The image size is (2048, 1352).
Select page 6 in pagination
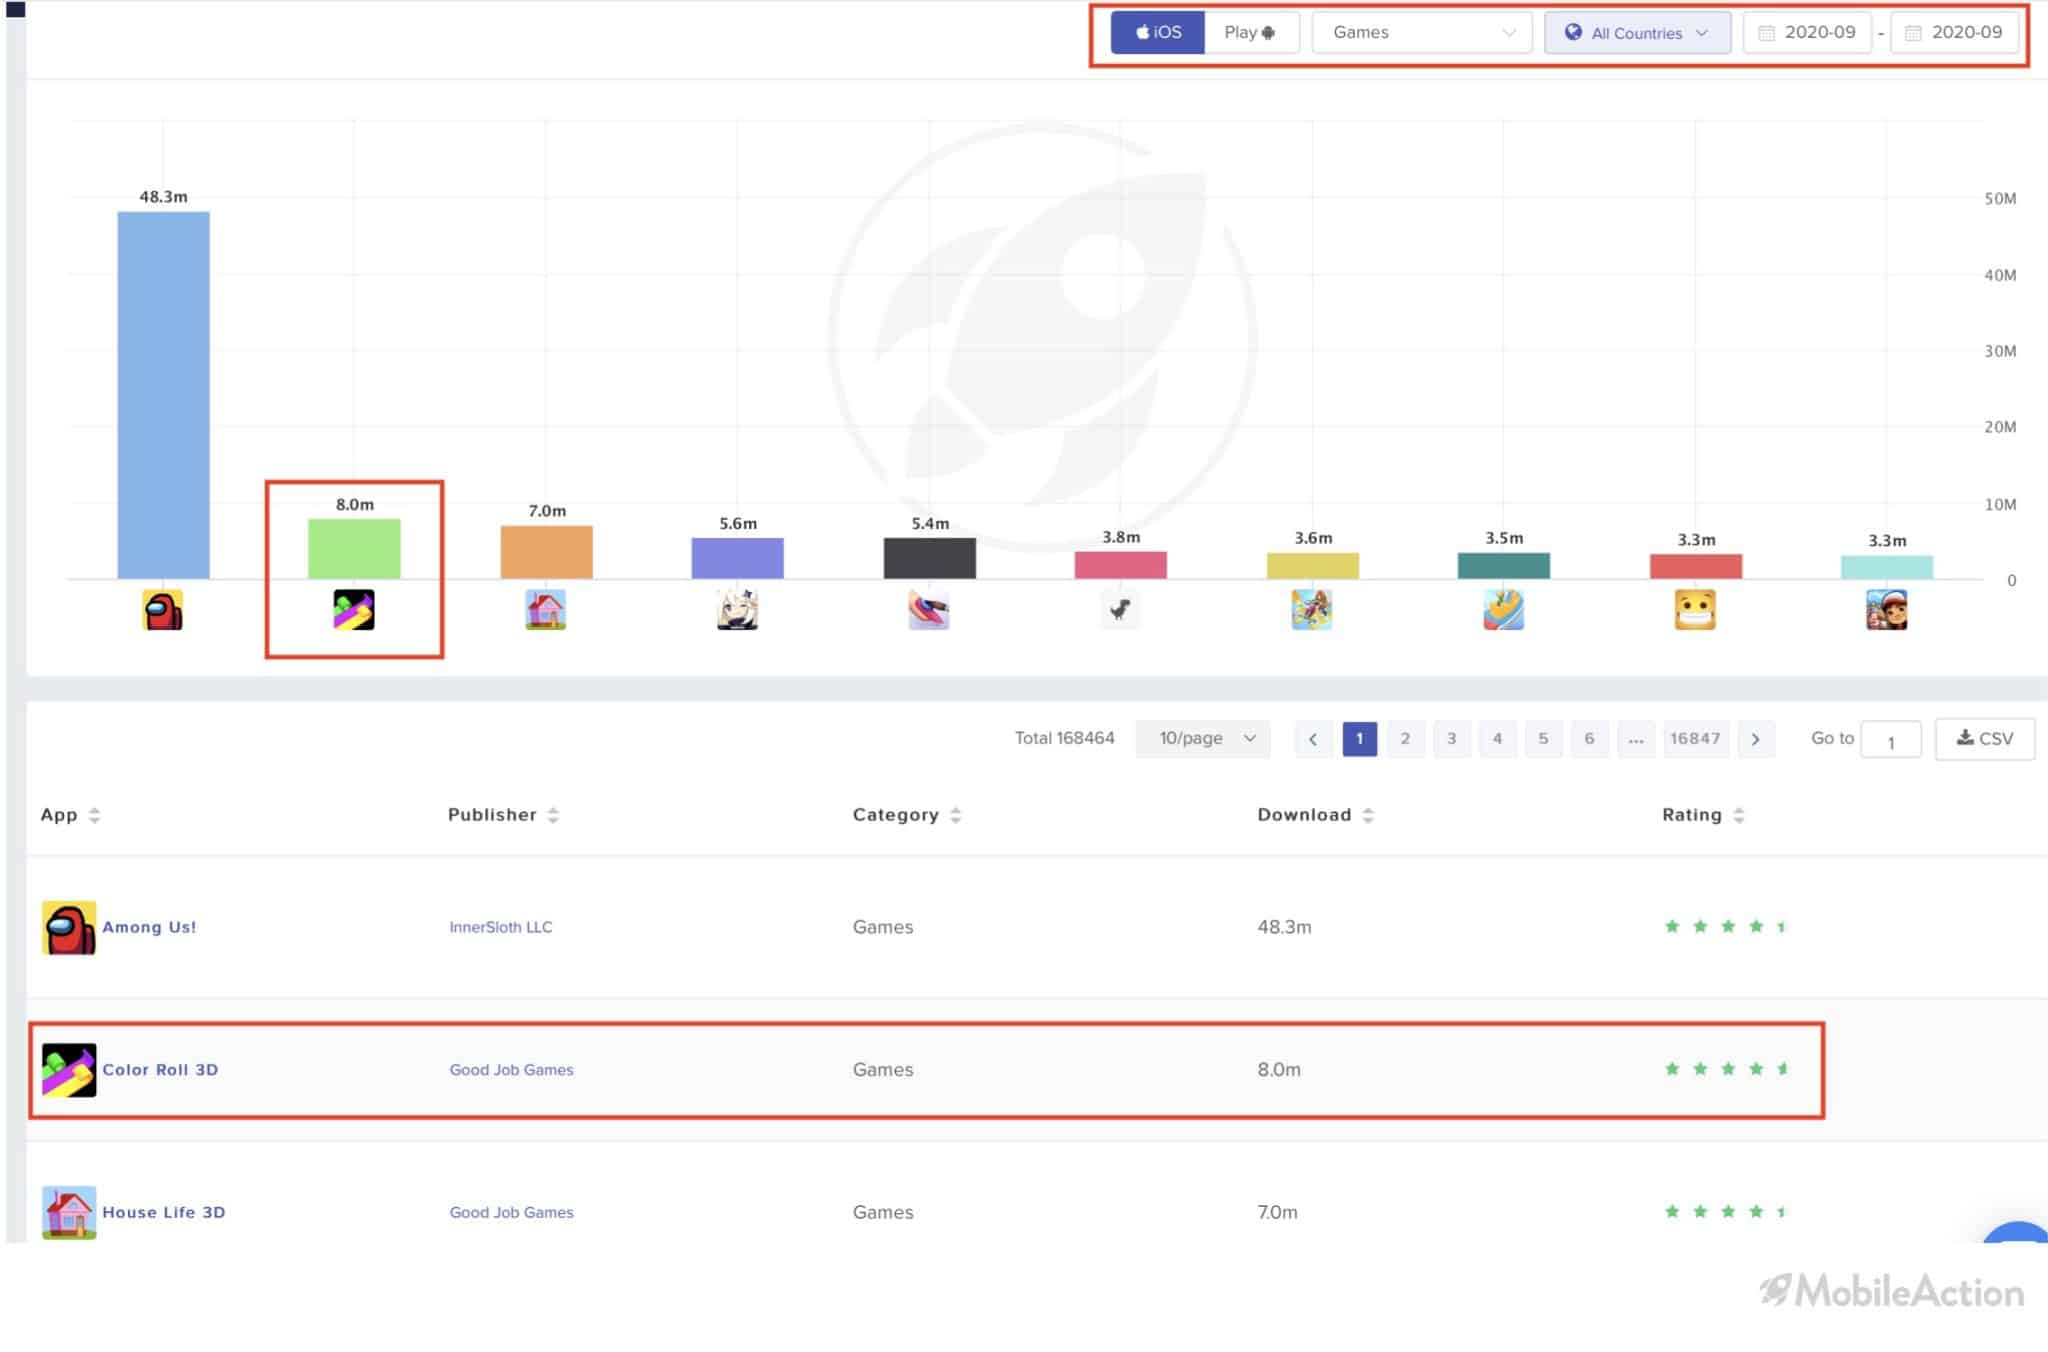tap(1589, 739)
